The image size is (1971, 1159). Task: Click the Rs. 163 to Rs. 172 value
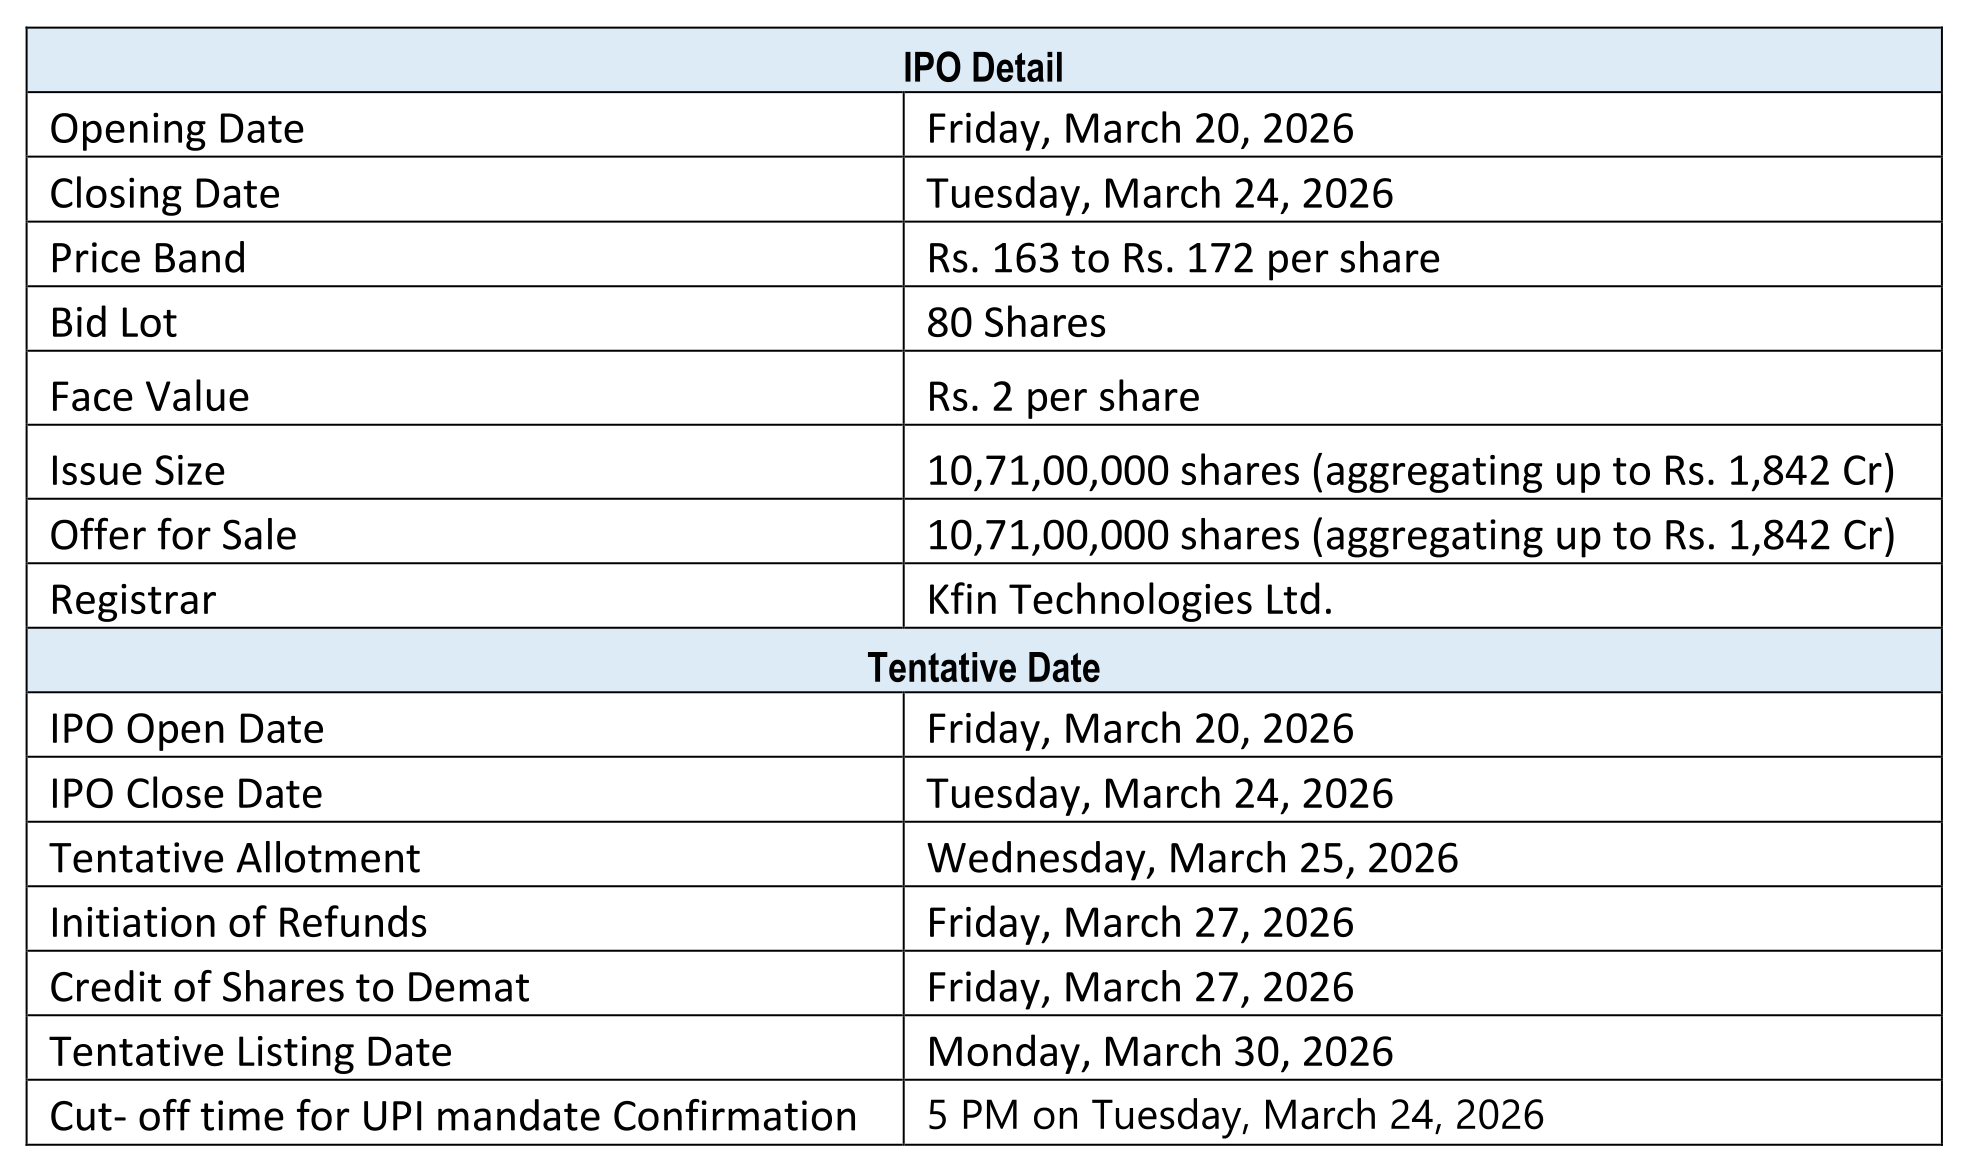click(x=1183, y=258)
